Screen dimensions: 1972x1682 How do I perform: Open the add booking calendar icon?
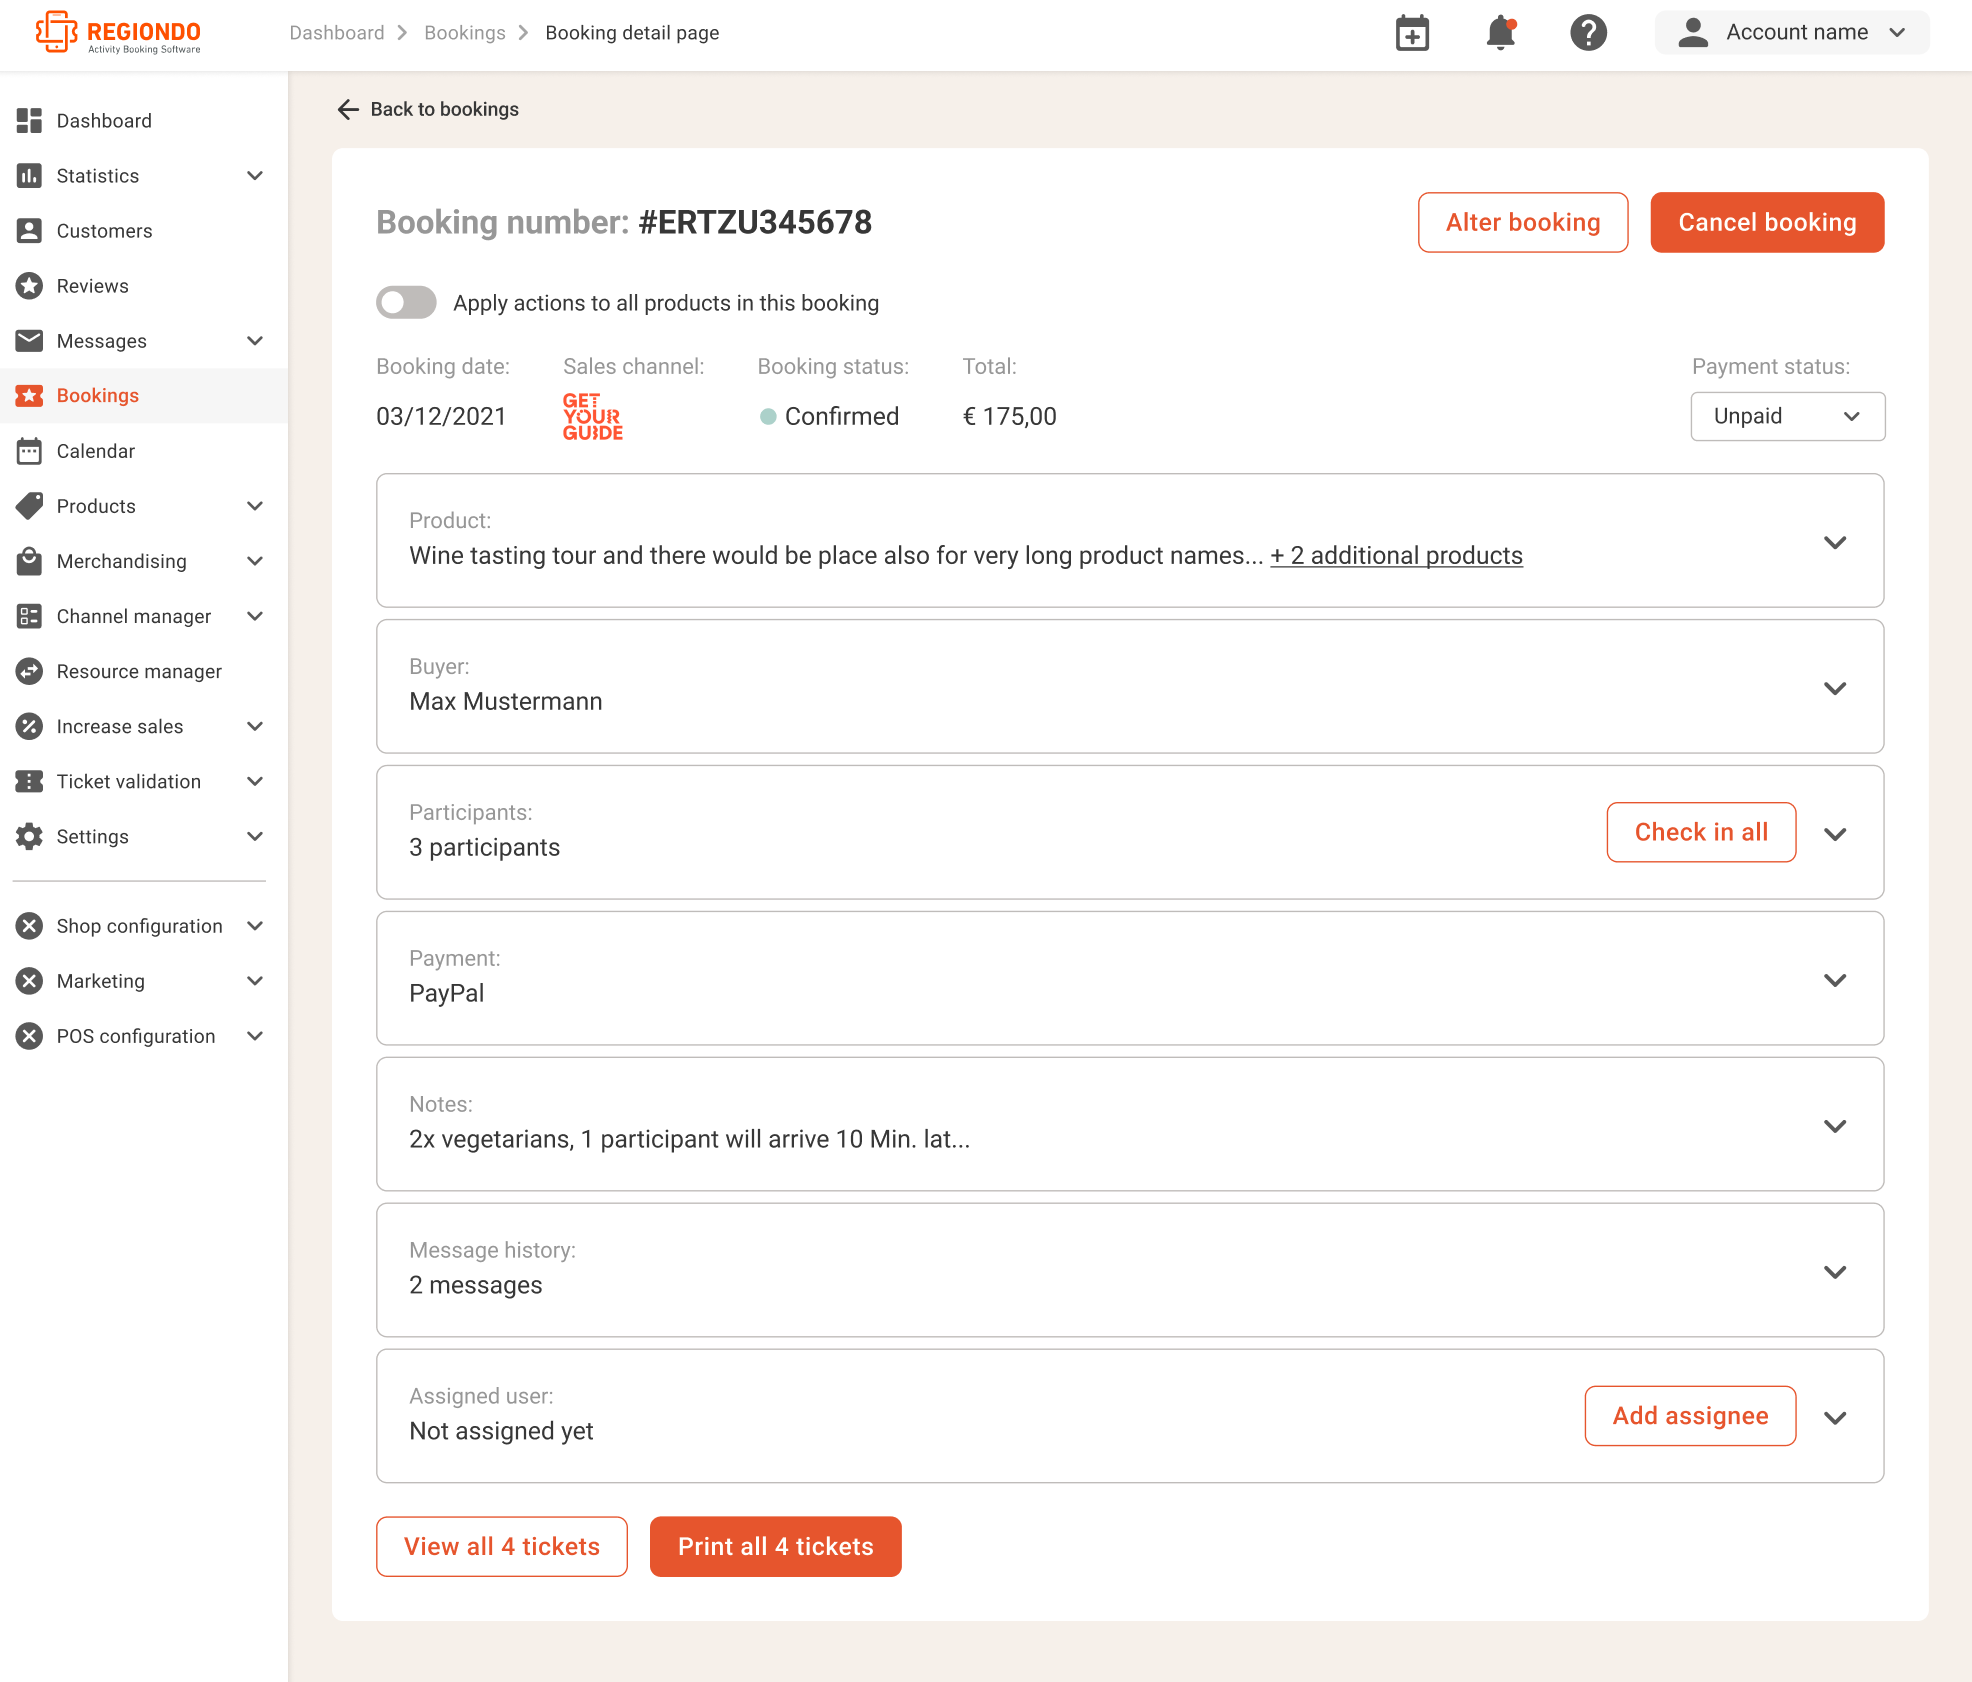pos(1412,33)
